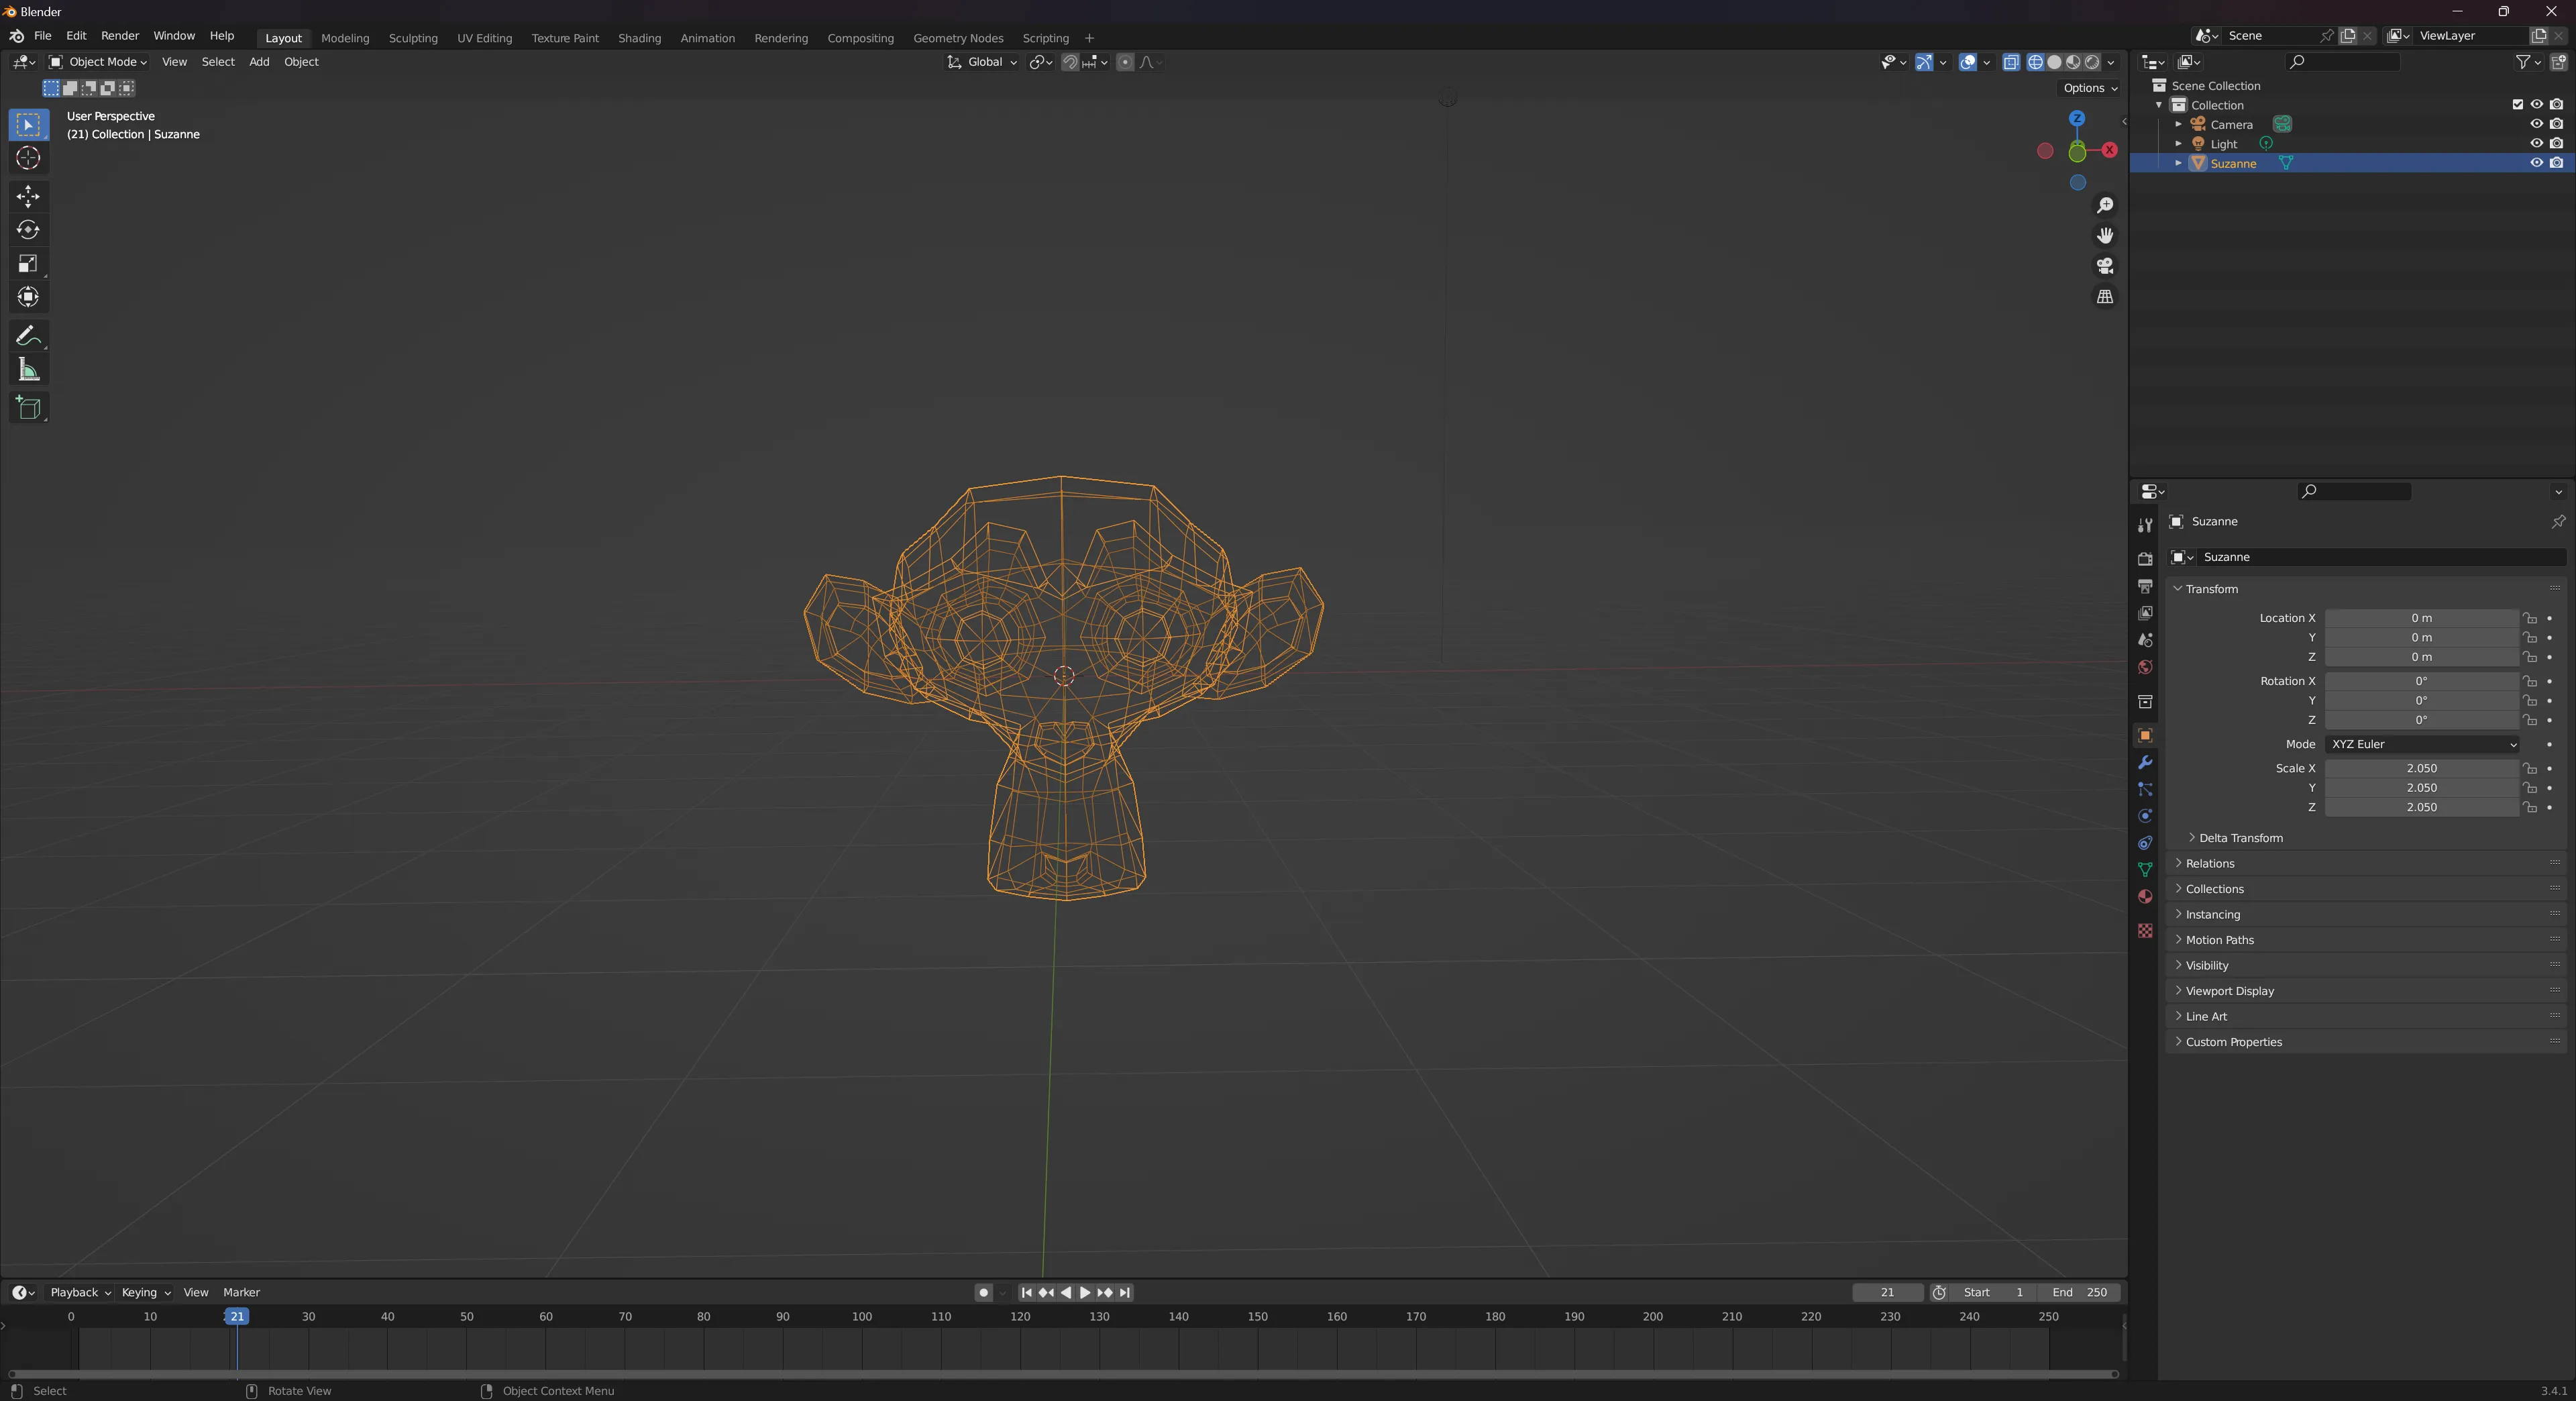Viewport: 2576px width, 1401px height.
Task: Switch viewport to rendered shading mode
Action: pyautogui.click(x=2092, y=62)
